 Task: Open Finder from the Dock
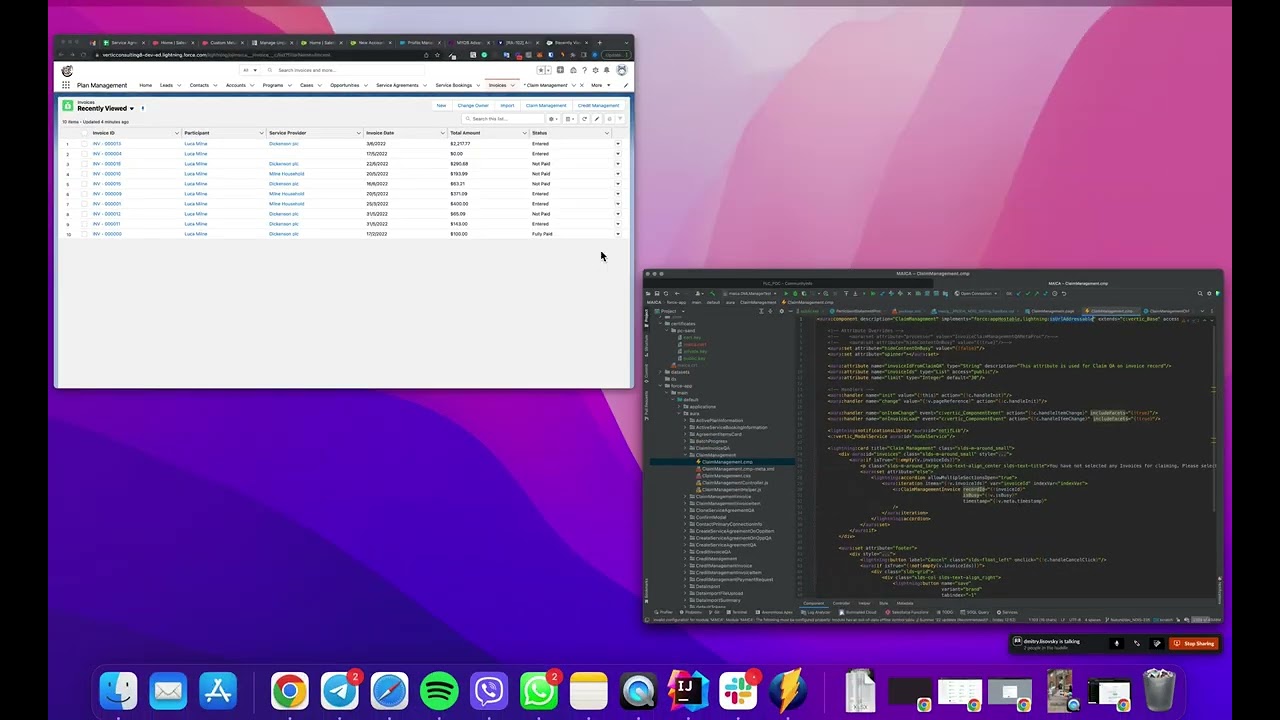(119, 691)
